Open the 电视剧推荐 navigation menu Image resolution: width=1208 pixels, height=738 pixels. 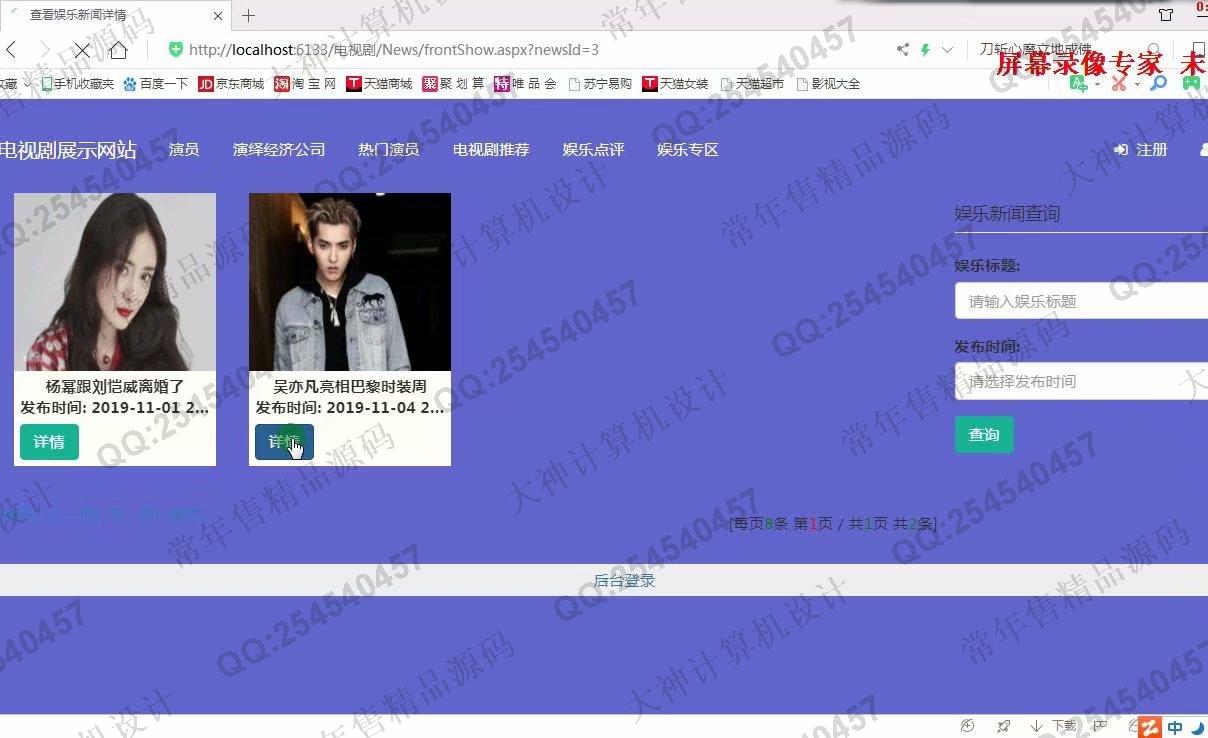491,150
